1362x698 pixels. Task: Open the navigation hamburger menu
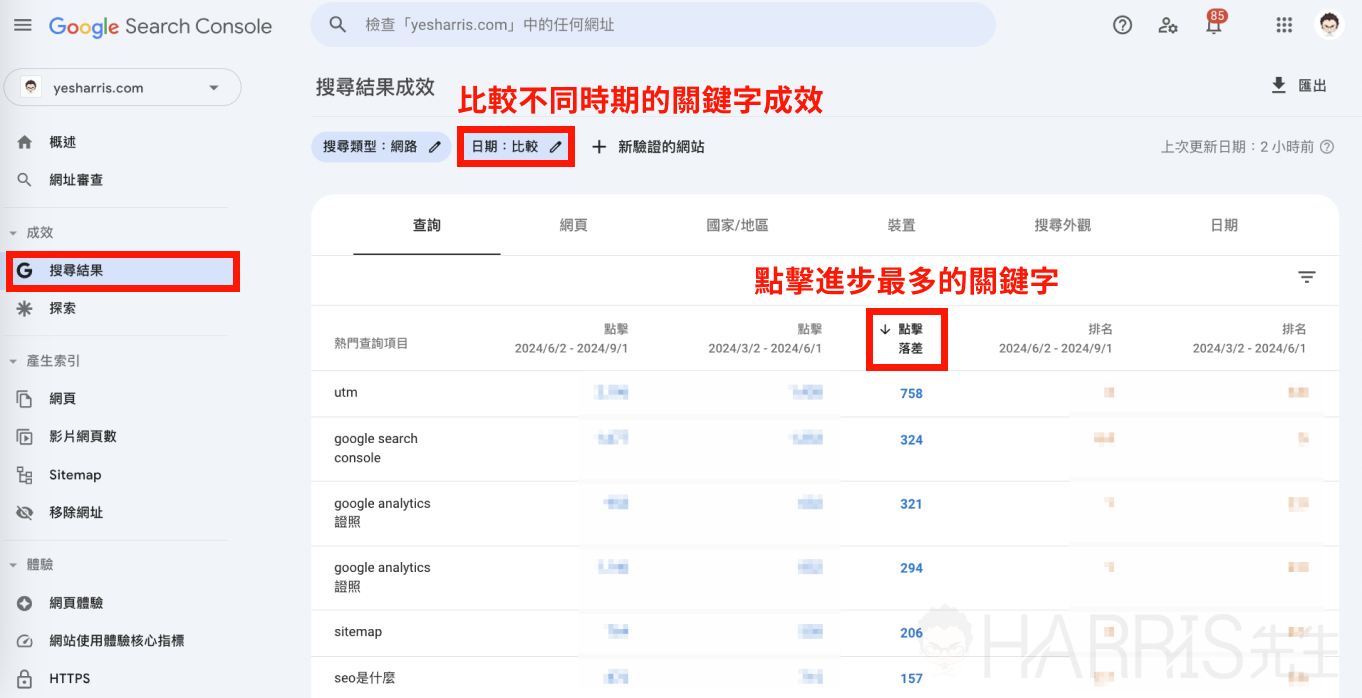tap(22, 25)
